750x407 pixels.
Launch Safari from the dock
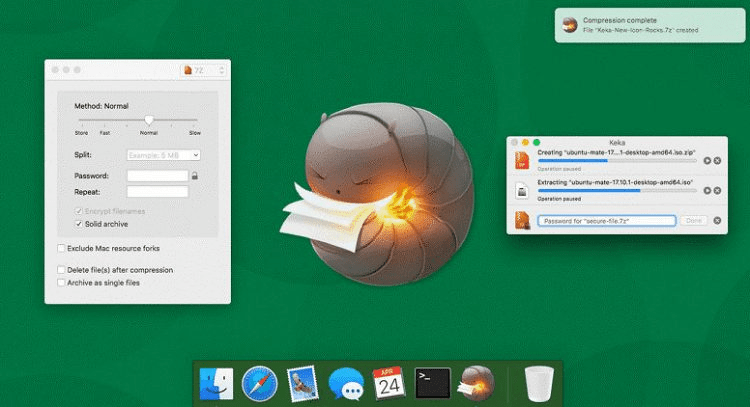260,384
